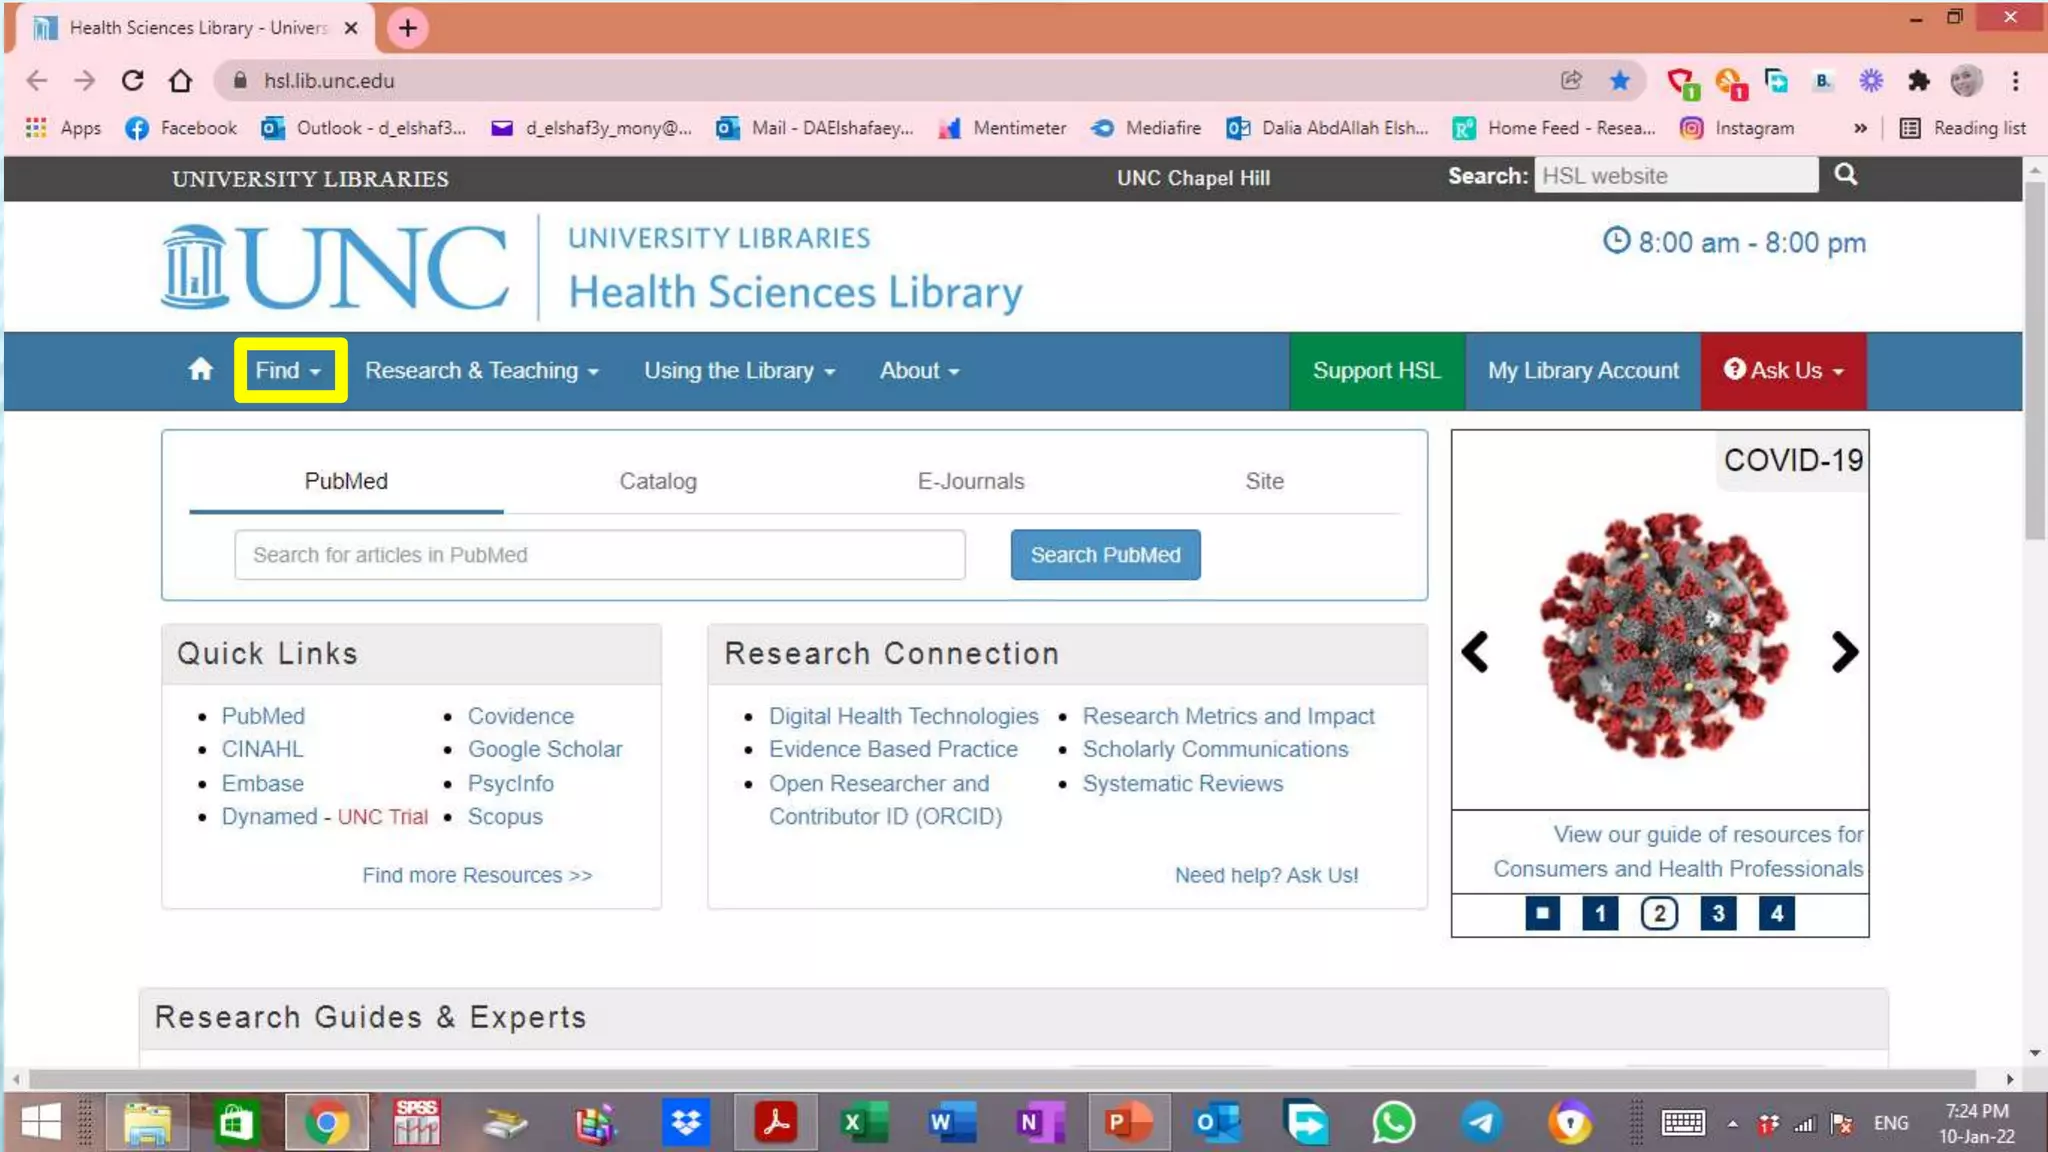
Task: Click the magnifier icon next to the HSL website search
Action: tap(1845, 175)
